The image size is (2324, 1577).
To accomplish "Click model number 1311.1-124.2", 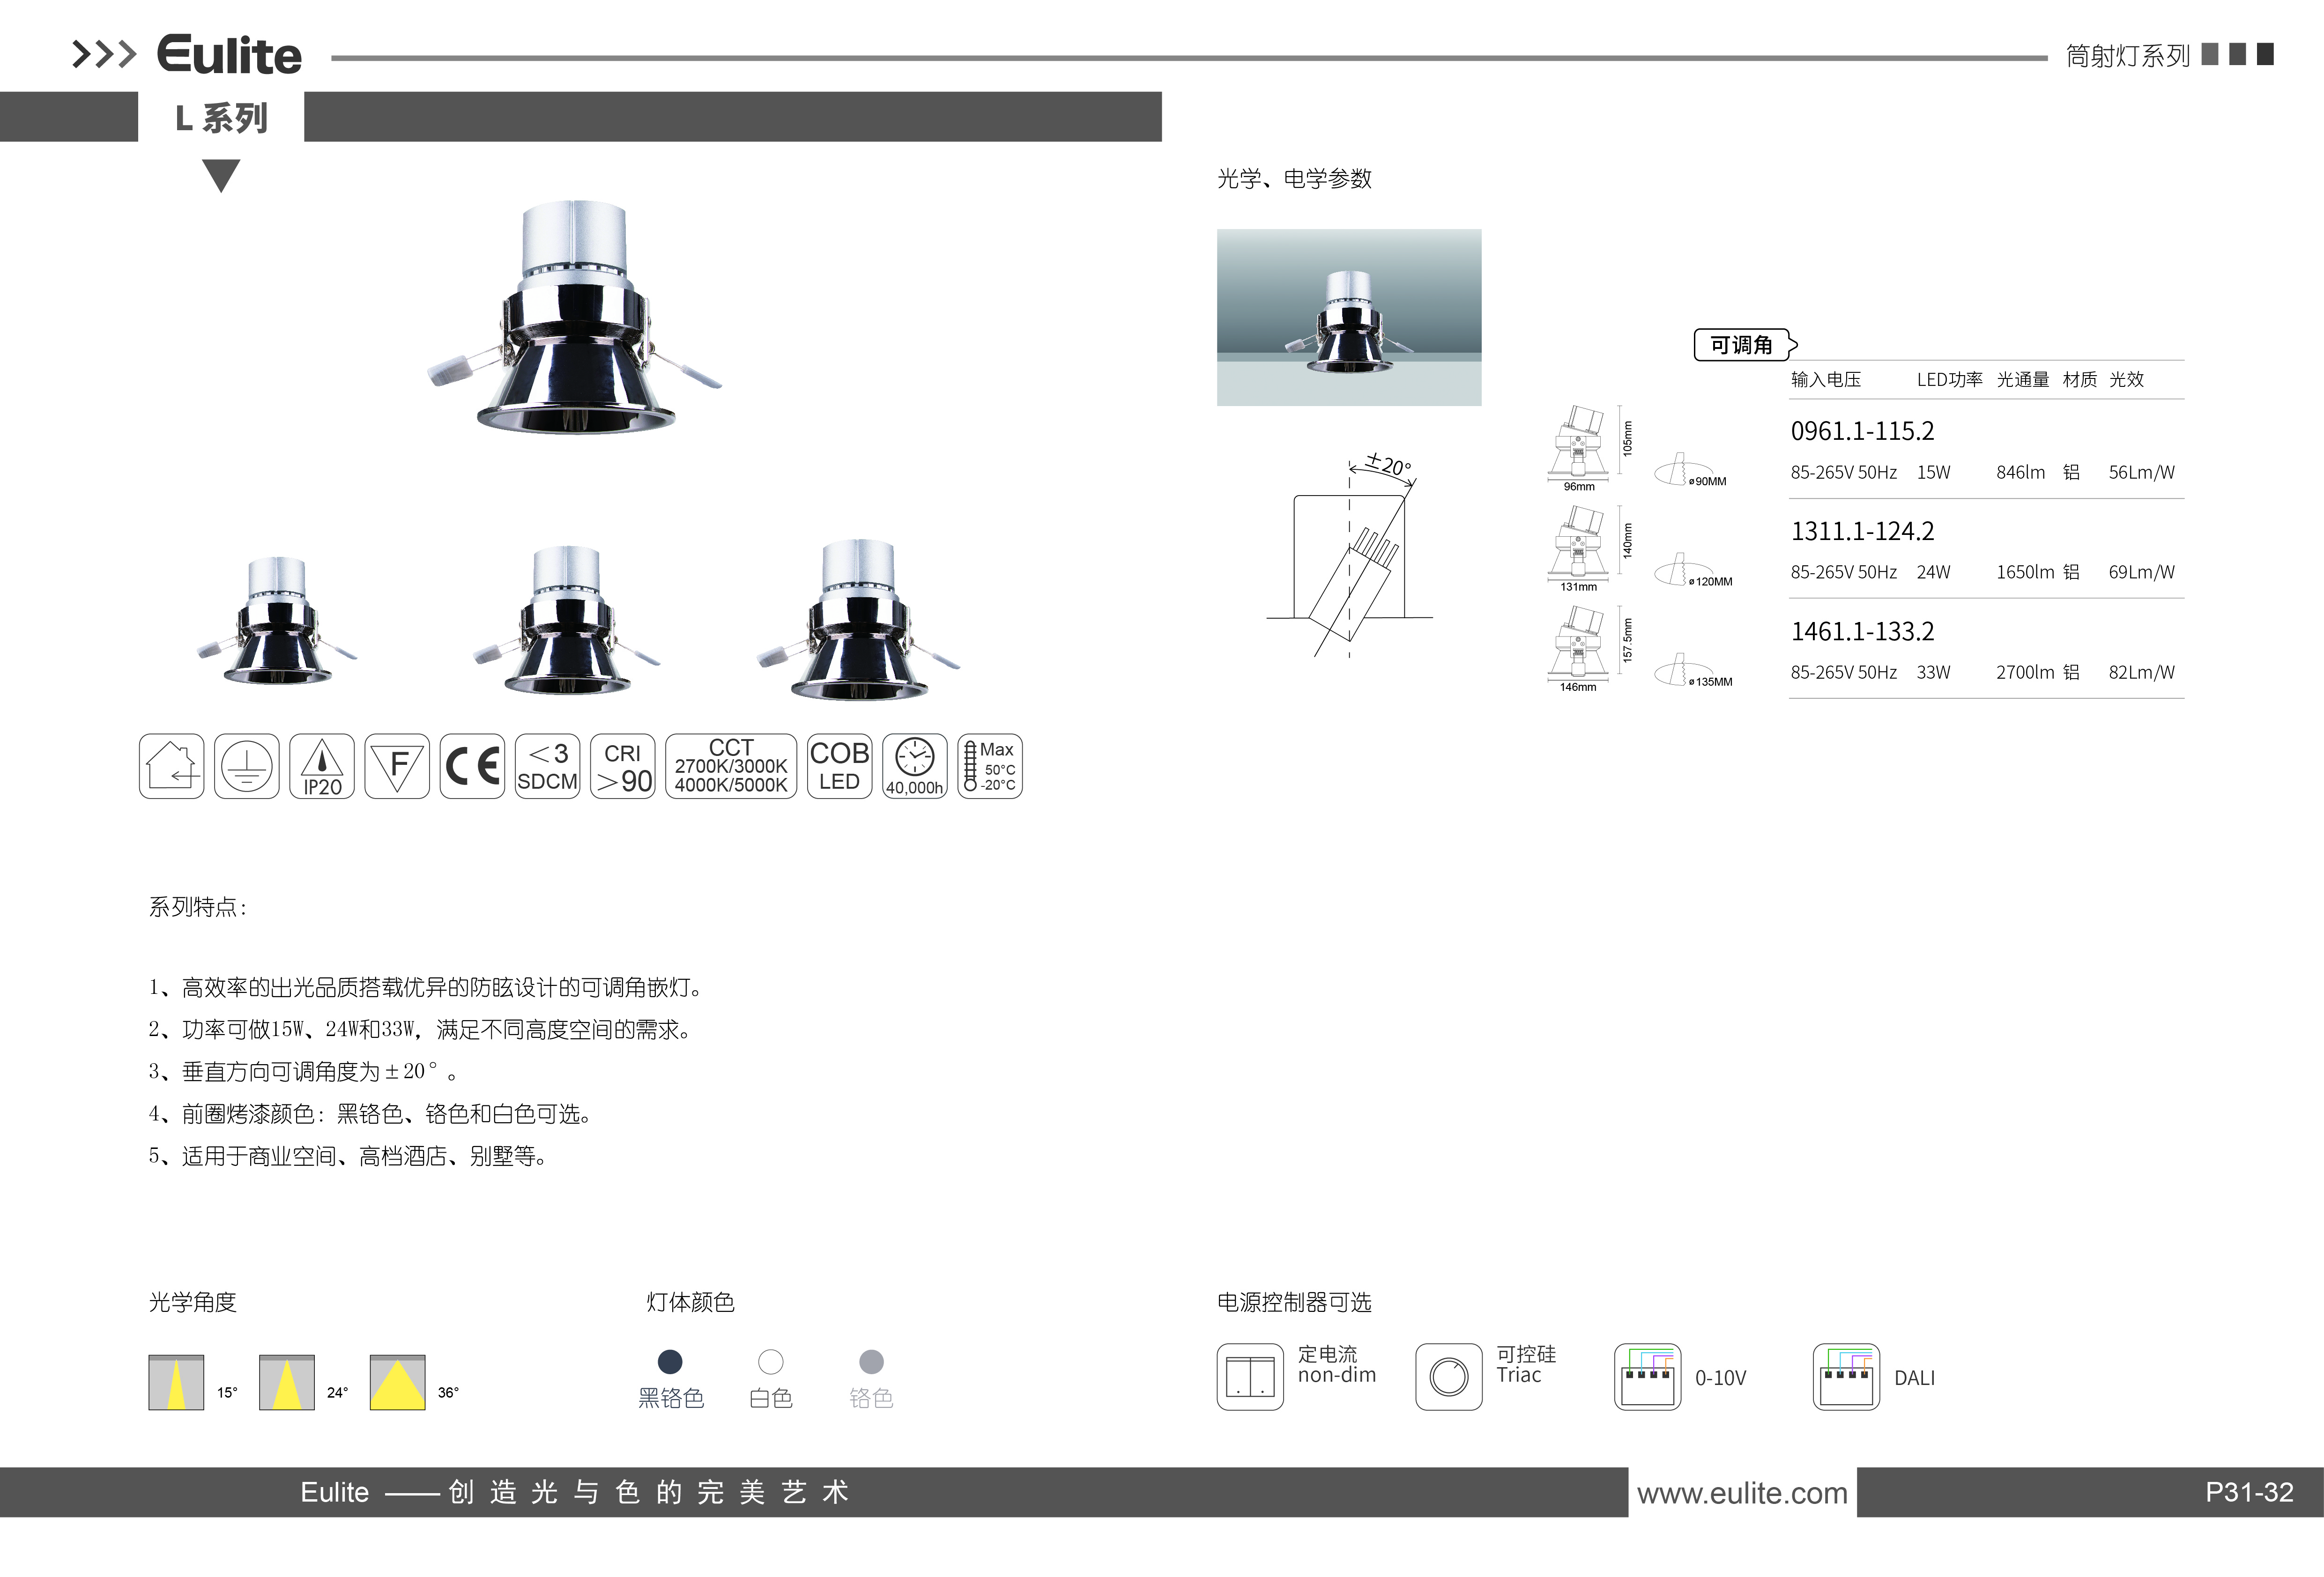I will 1862,531.
